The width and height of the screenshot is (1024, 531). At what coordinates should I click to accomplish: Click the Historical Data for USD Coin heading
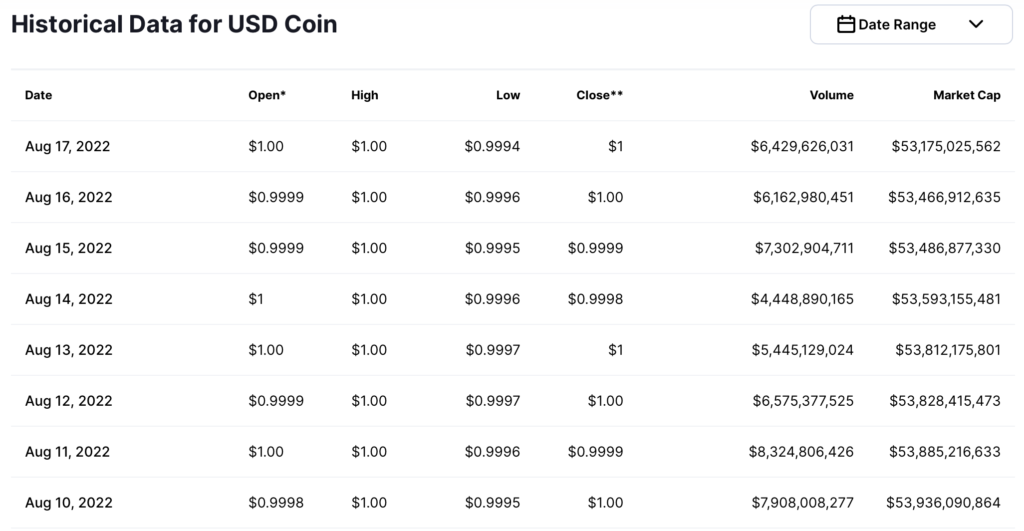coord(174,26)
